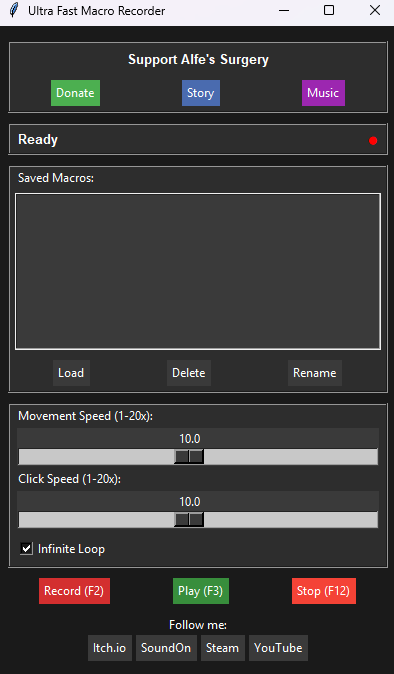Open the Music button
The width and height of the screenshot is (394, 674).
pyautogui.click(x=323, y=93)
